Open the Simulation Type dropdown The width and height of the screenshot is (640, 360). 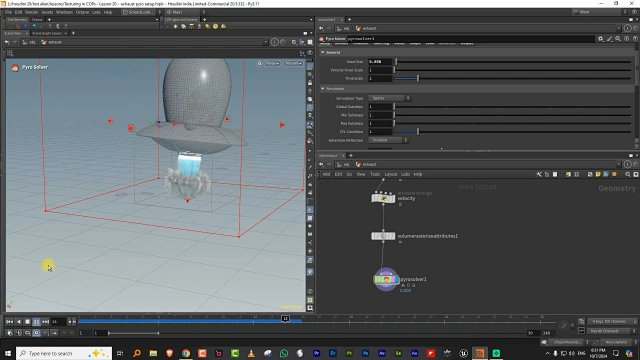389,98
